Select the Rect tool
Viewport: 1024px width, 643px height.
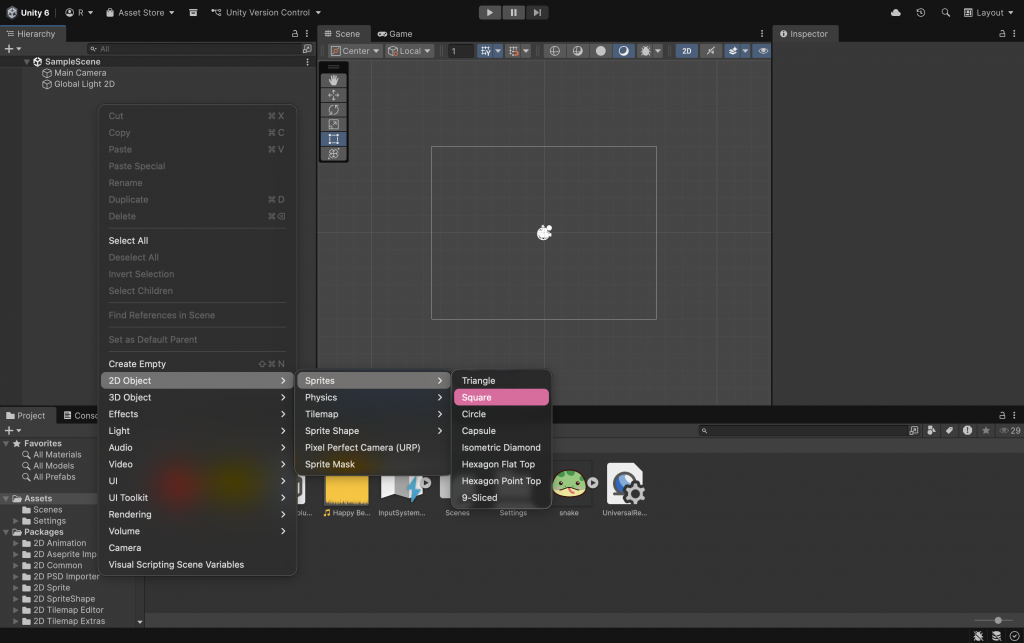point(333,139)
